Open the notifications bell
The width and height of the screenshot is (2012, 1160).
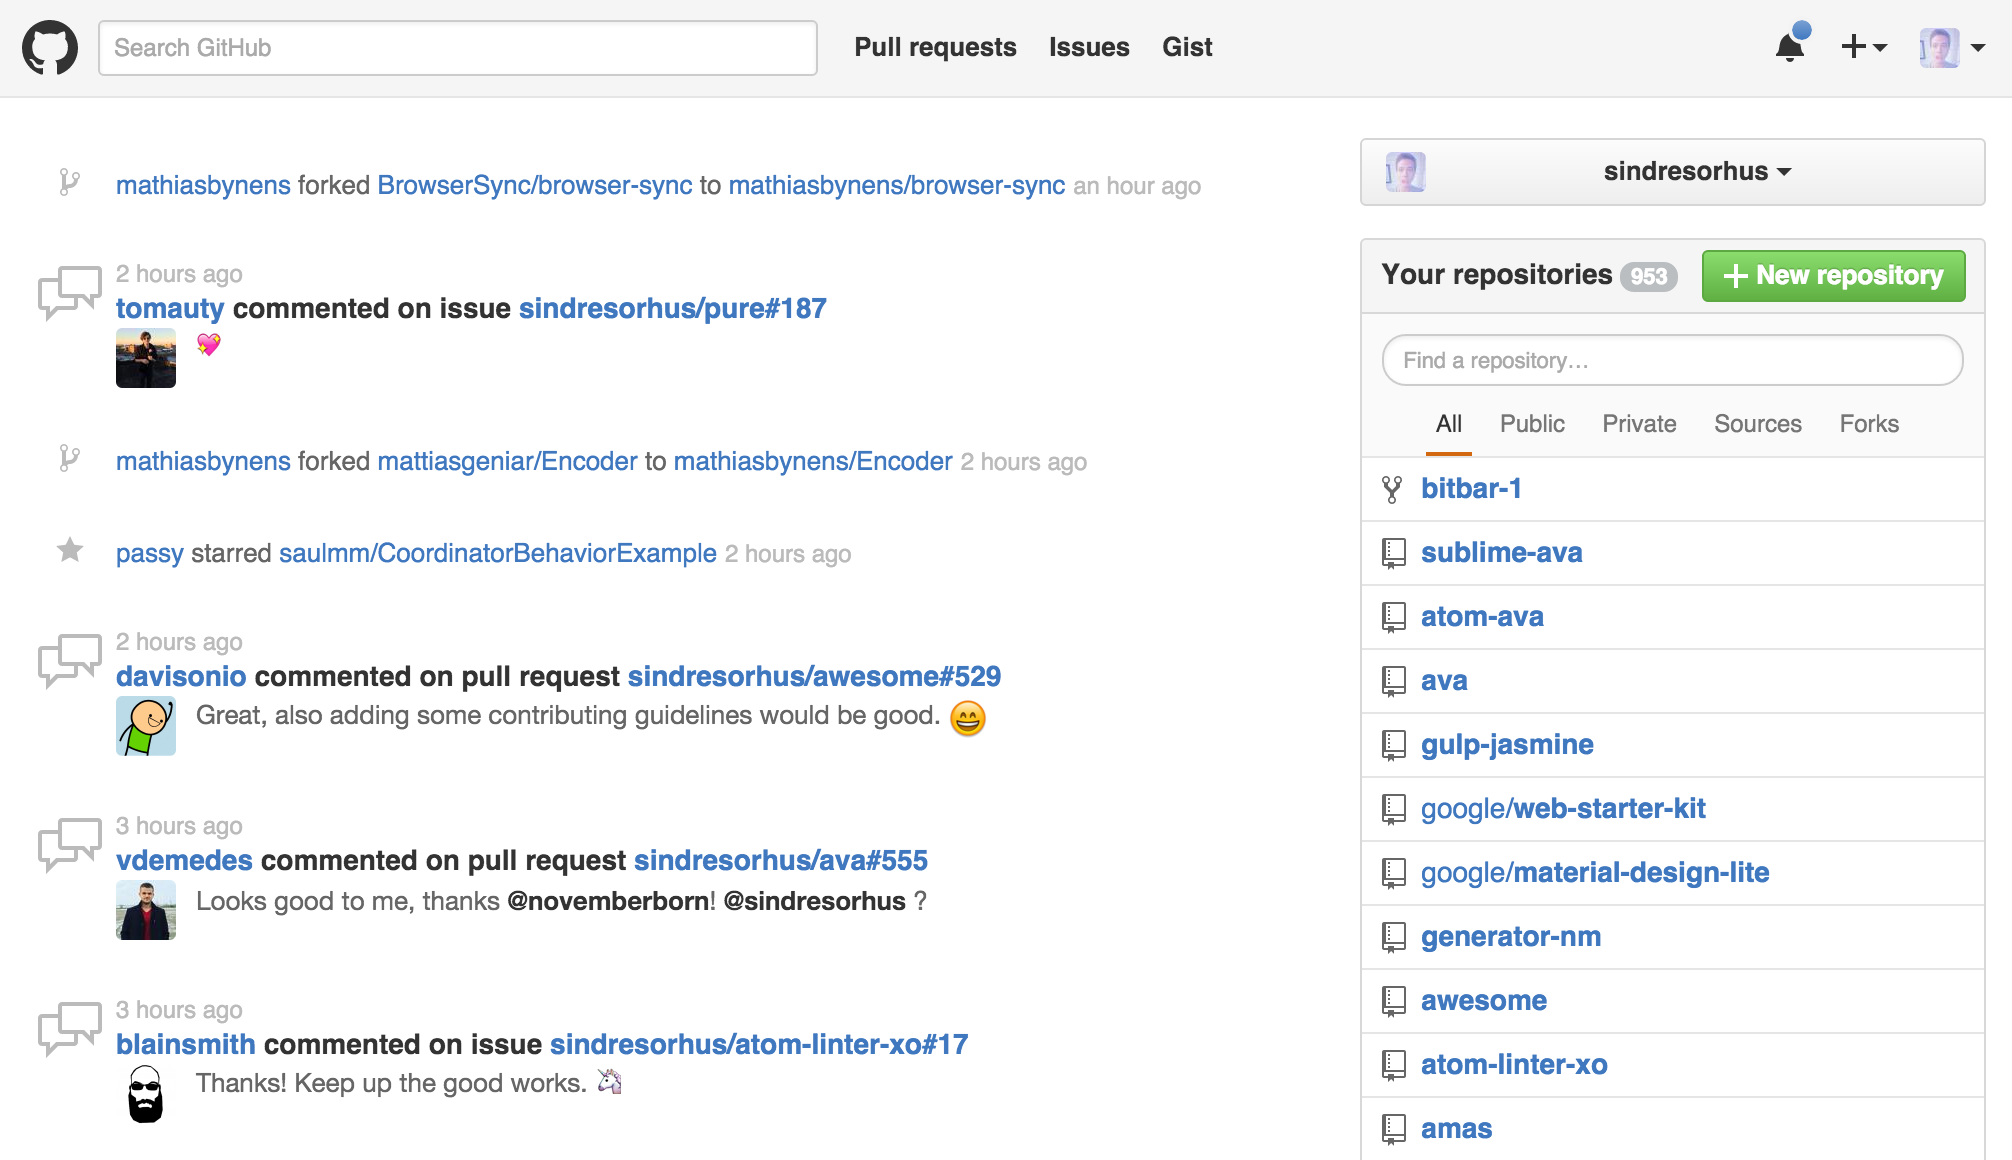pos(1790,47)
